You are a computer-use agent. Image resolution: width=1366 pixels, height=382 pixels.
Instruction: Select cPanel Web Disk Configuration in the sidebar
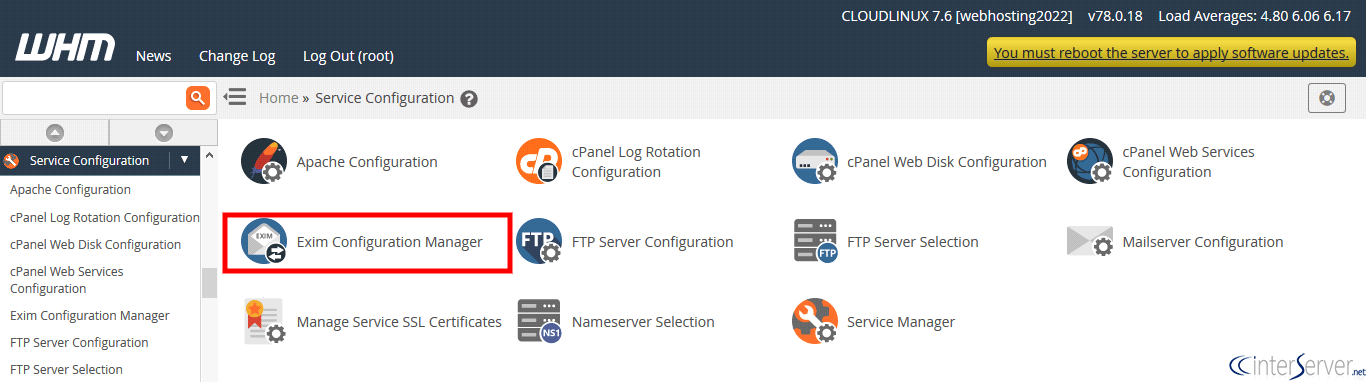96,244
